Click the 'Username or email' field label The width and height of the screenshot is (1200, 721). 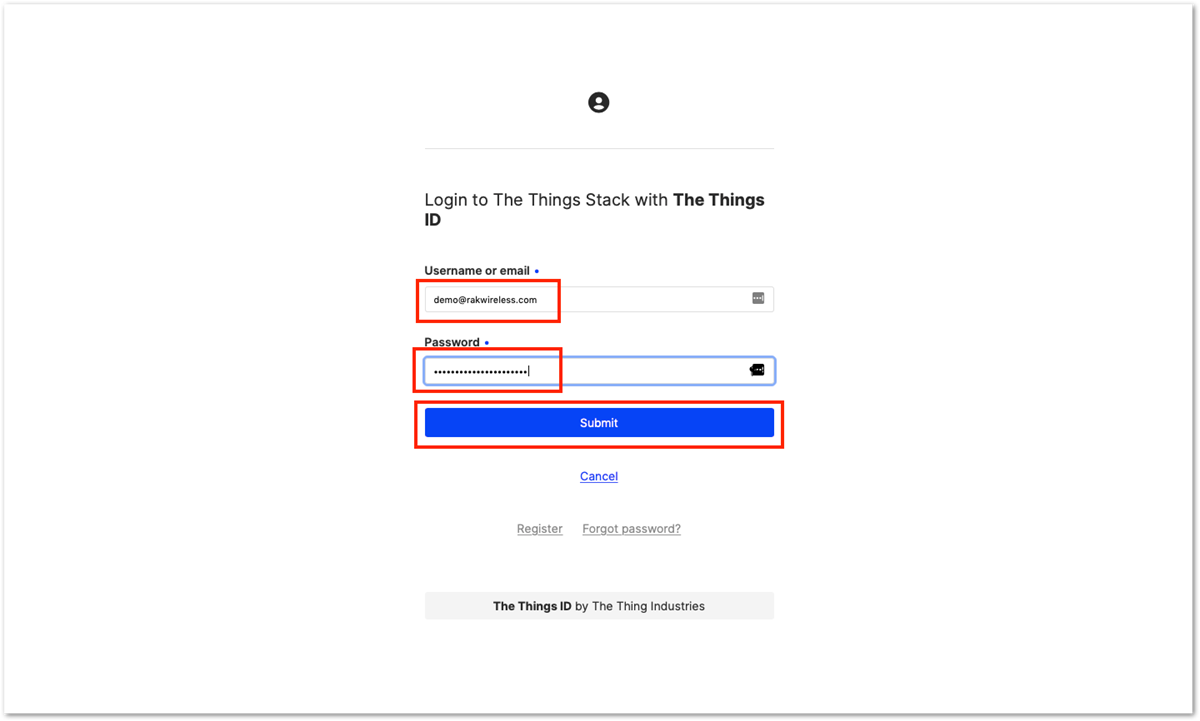477,271
